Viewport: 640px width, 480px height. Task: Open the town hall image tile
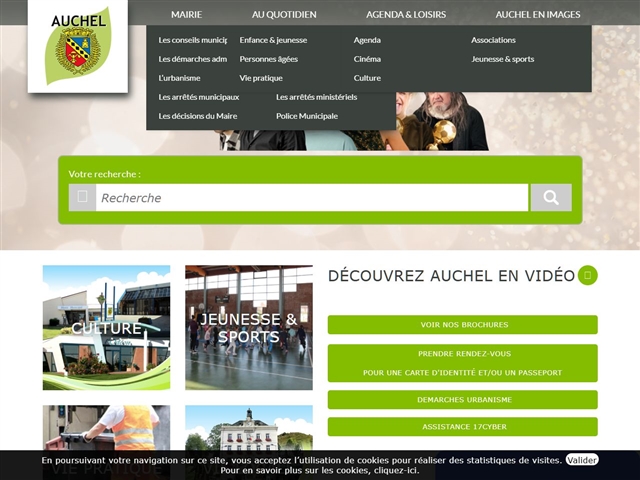(249, 428)
